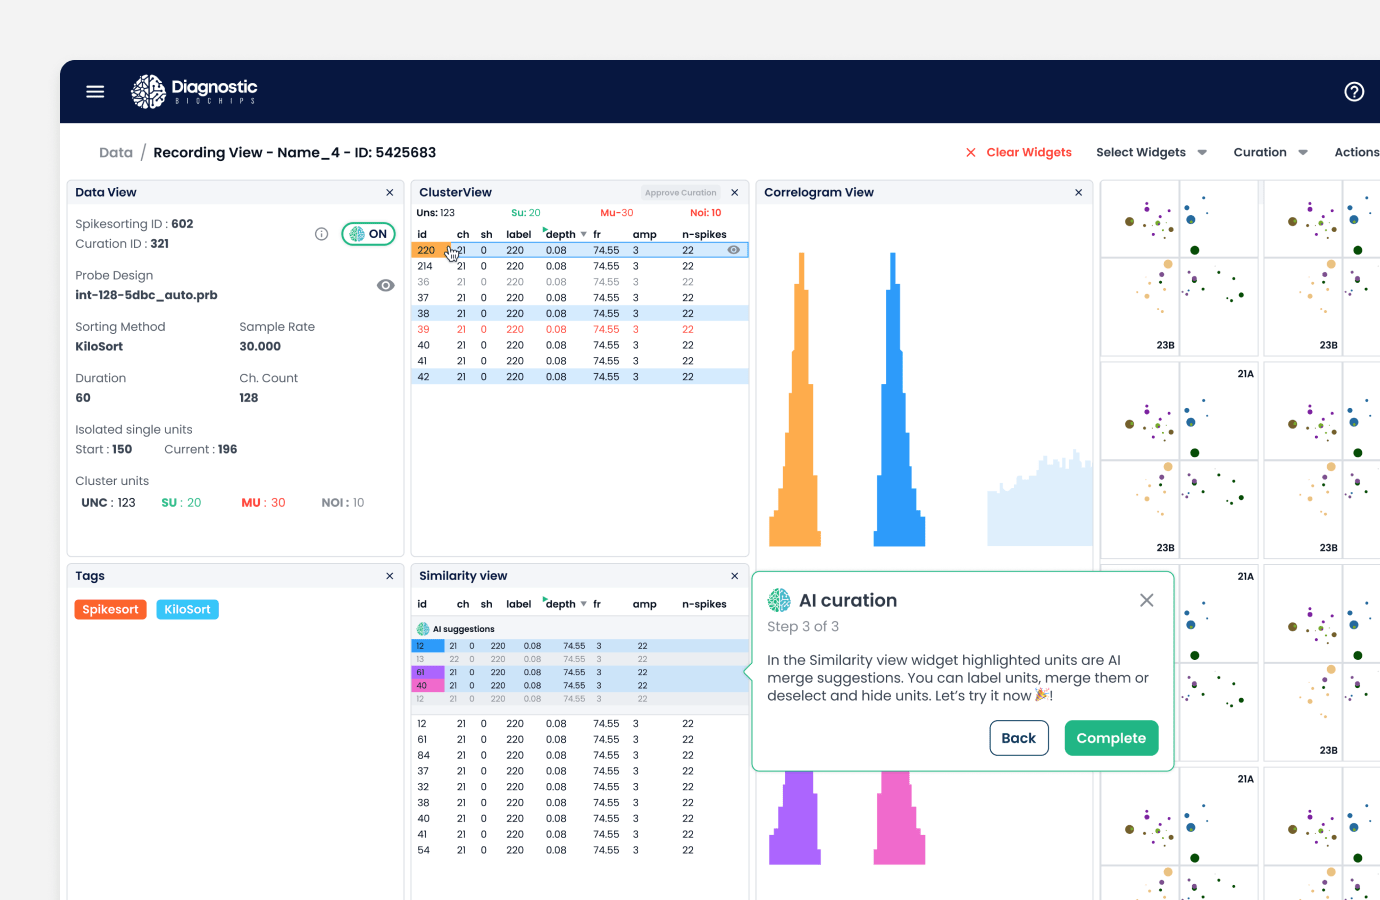Select cluster row 214
1380x900 pixels.
click(580, 266)
